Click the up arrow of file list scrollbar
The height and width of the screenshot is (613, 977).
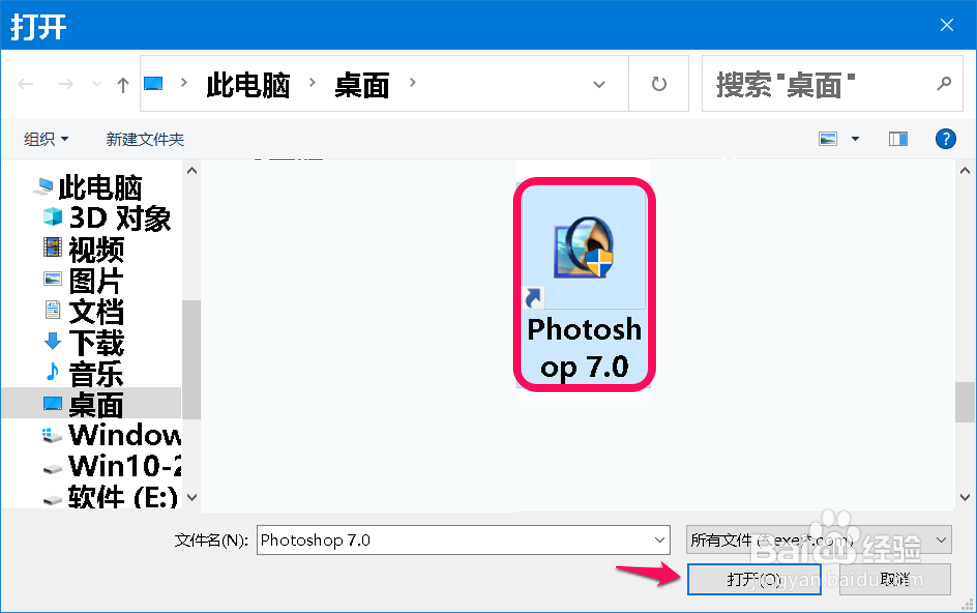tap(965, 171)
